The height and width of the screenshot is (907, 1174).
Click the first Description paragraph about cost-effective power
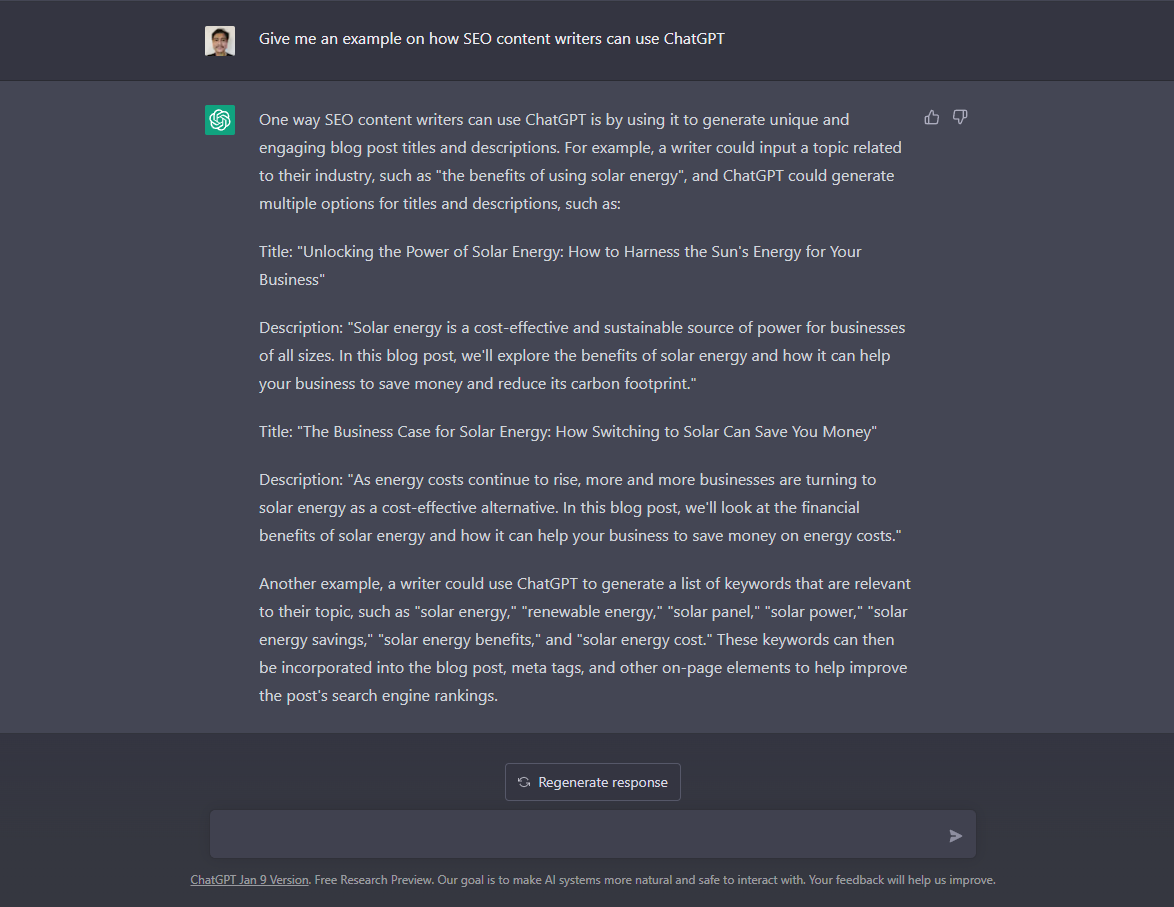tap(582, 356)
